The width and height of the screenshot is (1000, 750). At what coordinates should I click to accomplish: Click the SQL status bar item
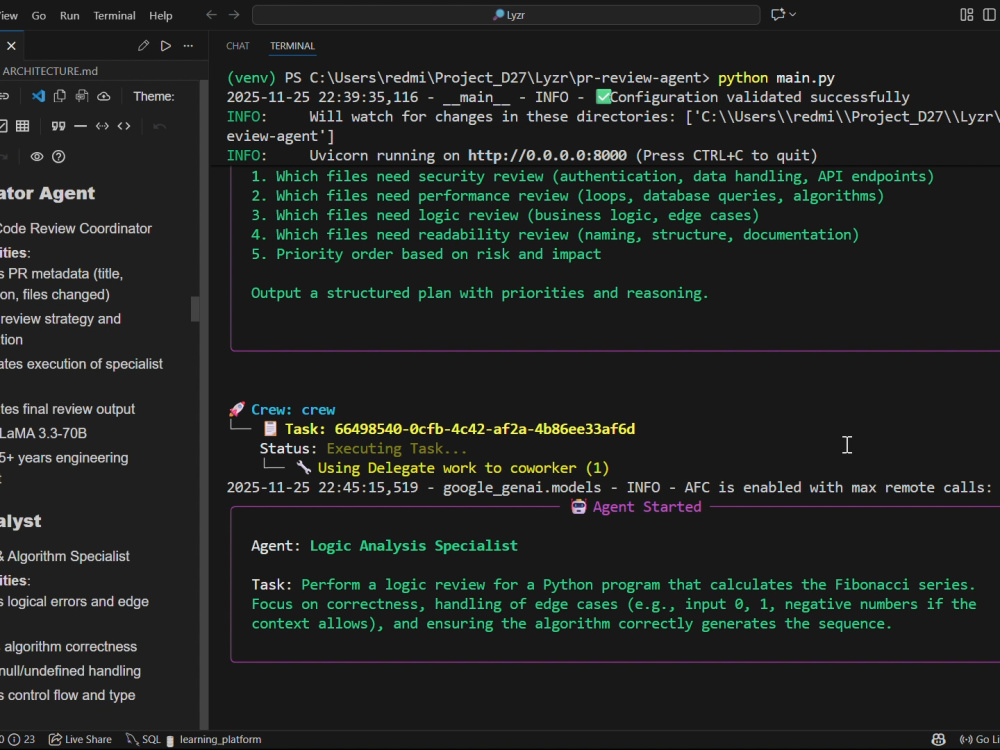[x=143, y=739]
